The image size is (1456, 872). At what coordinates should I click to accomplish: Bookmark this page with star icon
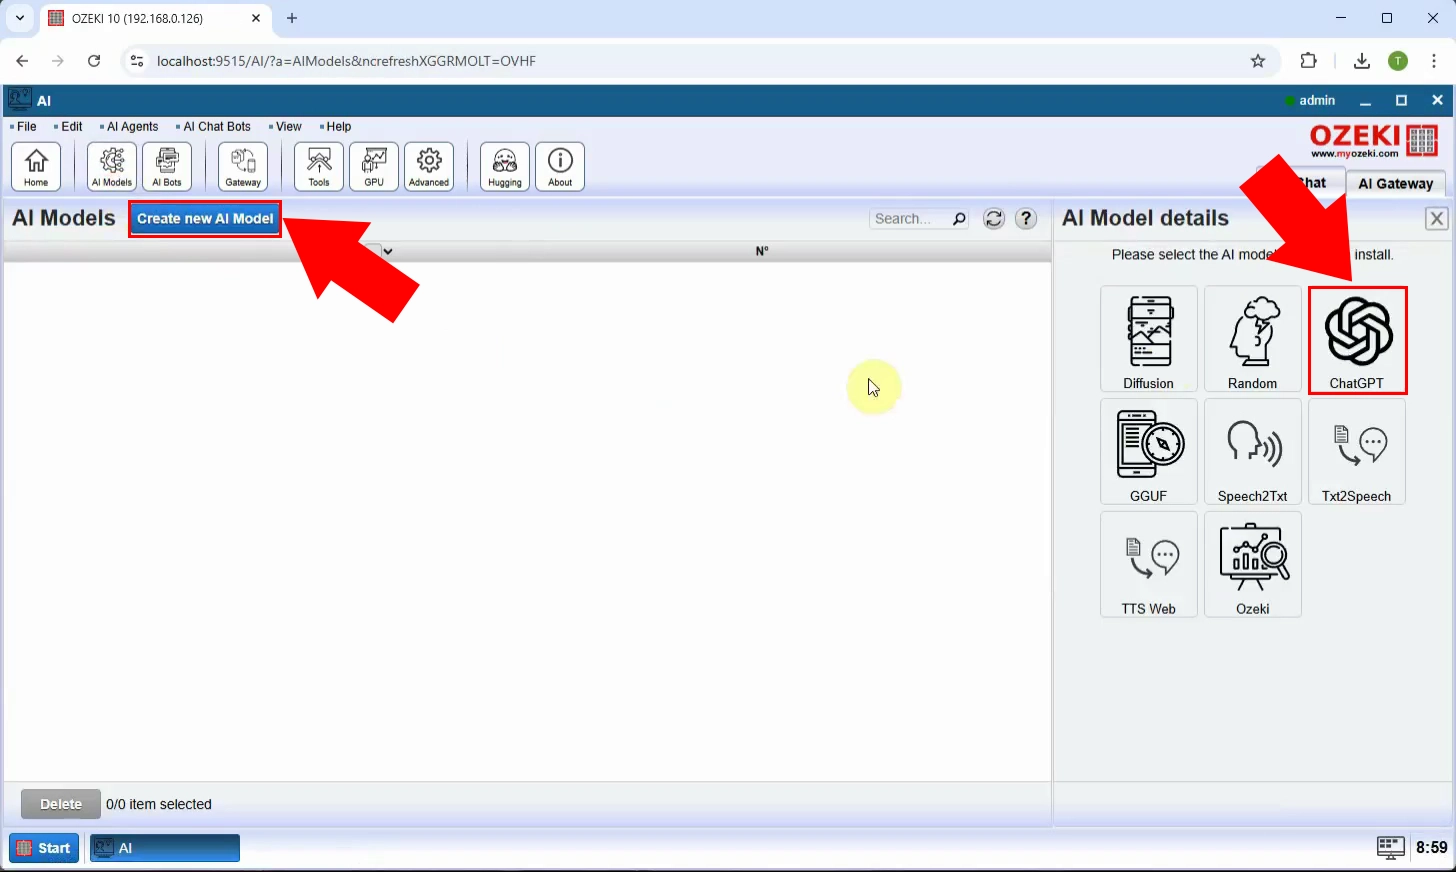1258,61
